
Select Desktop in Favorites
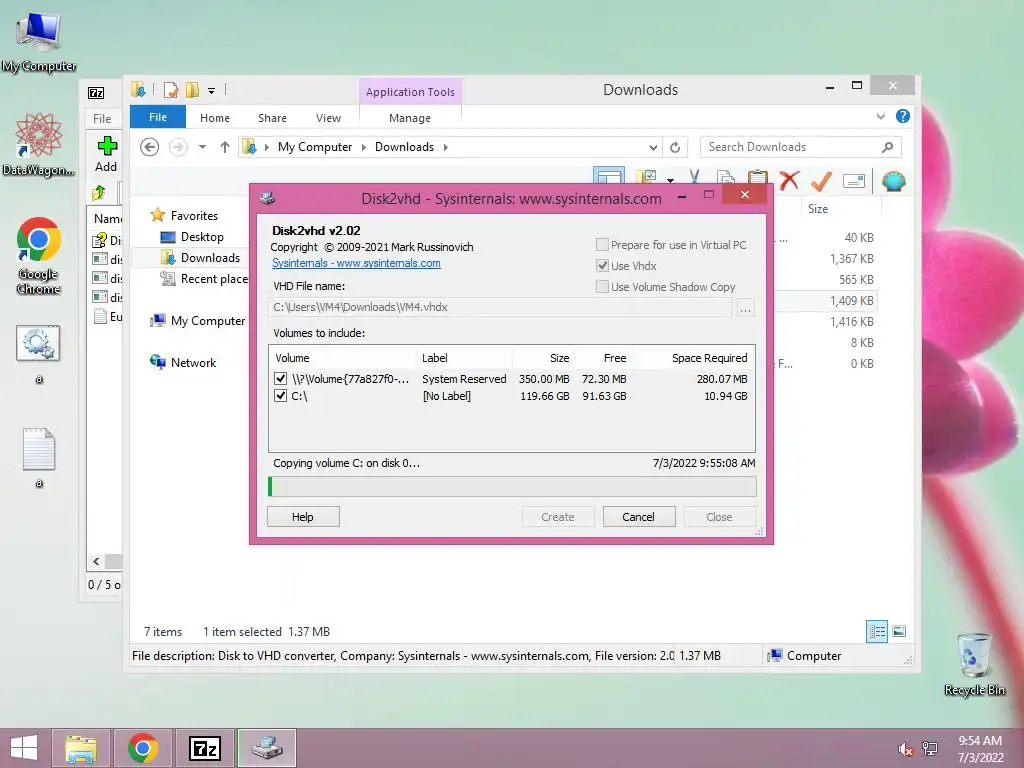[x=202, y=237]
